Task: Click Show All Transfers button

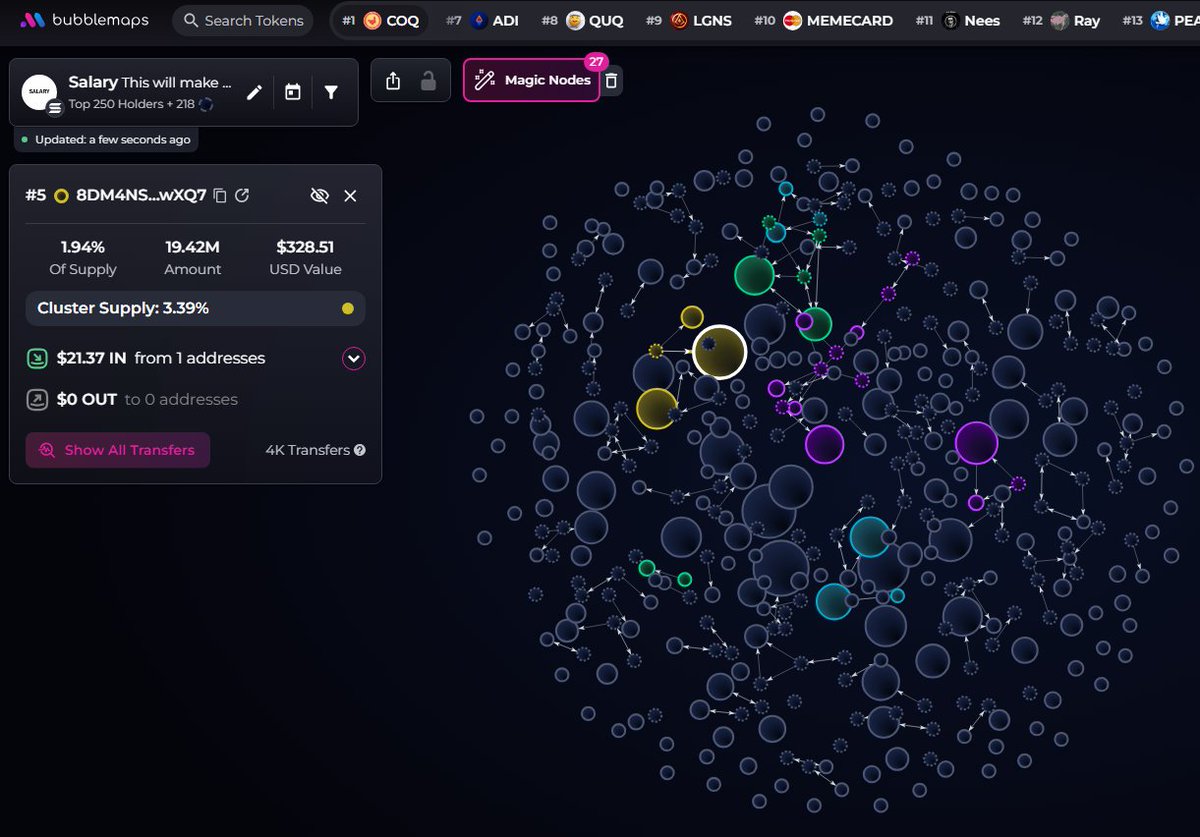Action: tap(118, 450)
